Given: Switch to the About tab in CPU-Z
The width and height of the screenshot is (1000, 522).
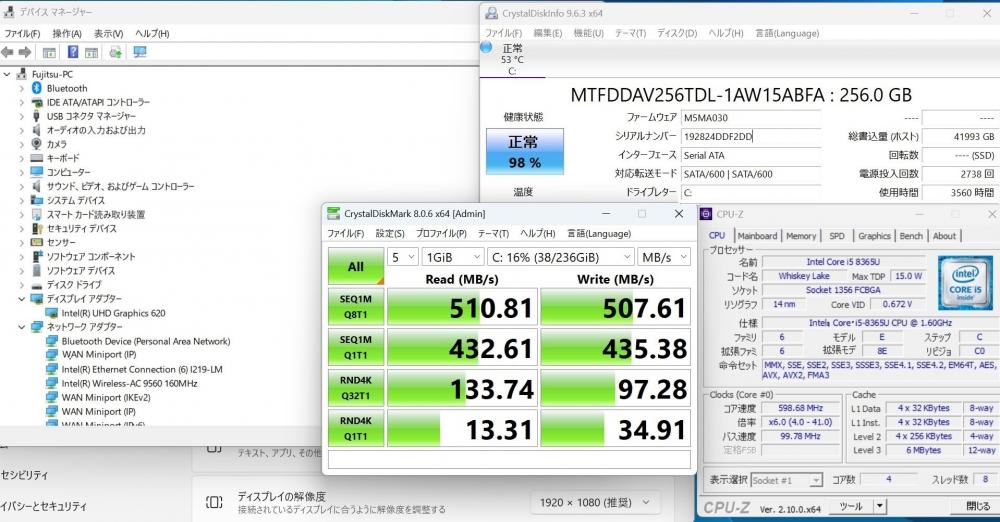Looking at the screenshot, I should coord(944,235).
